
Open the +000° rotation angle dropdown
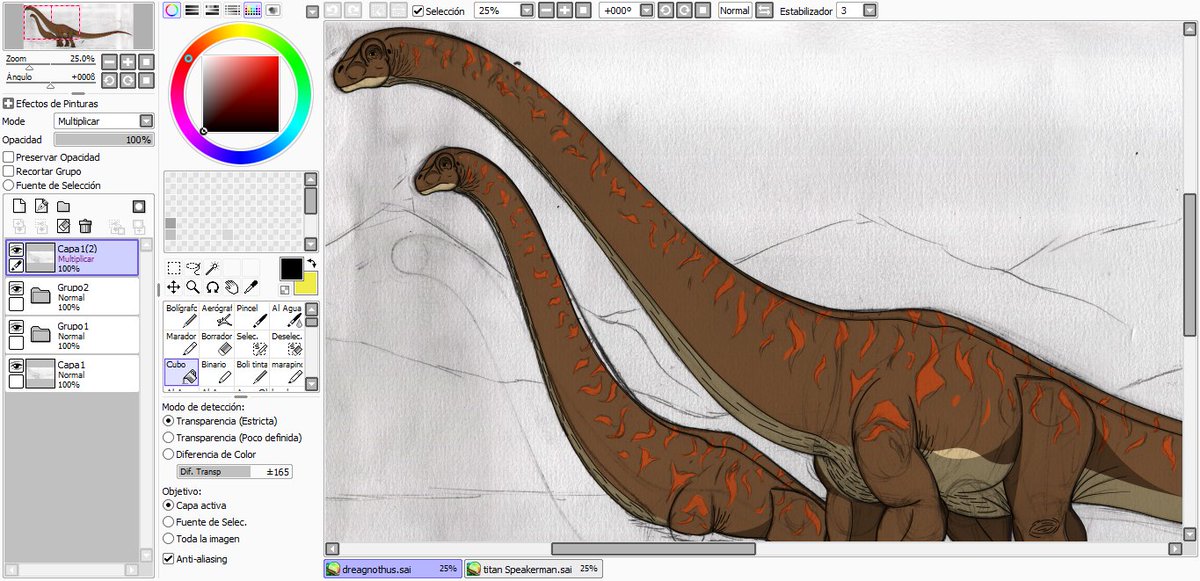[646, 10]
